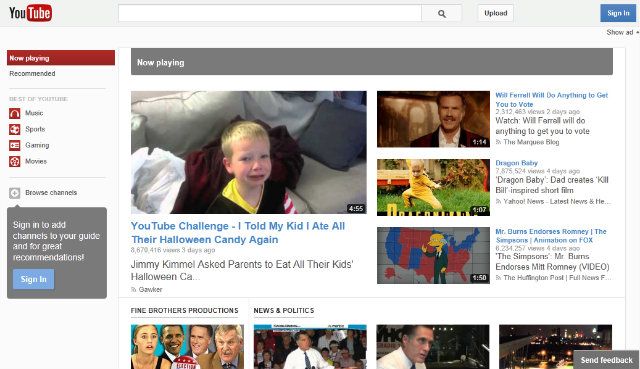Open the Fine Brothers election video thumbnail
Image resolution: width=640 pixels, height=369 pixels.
(x=187, y=347)
